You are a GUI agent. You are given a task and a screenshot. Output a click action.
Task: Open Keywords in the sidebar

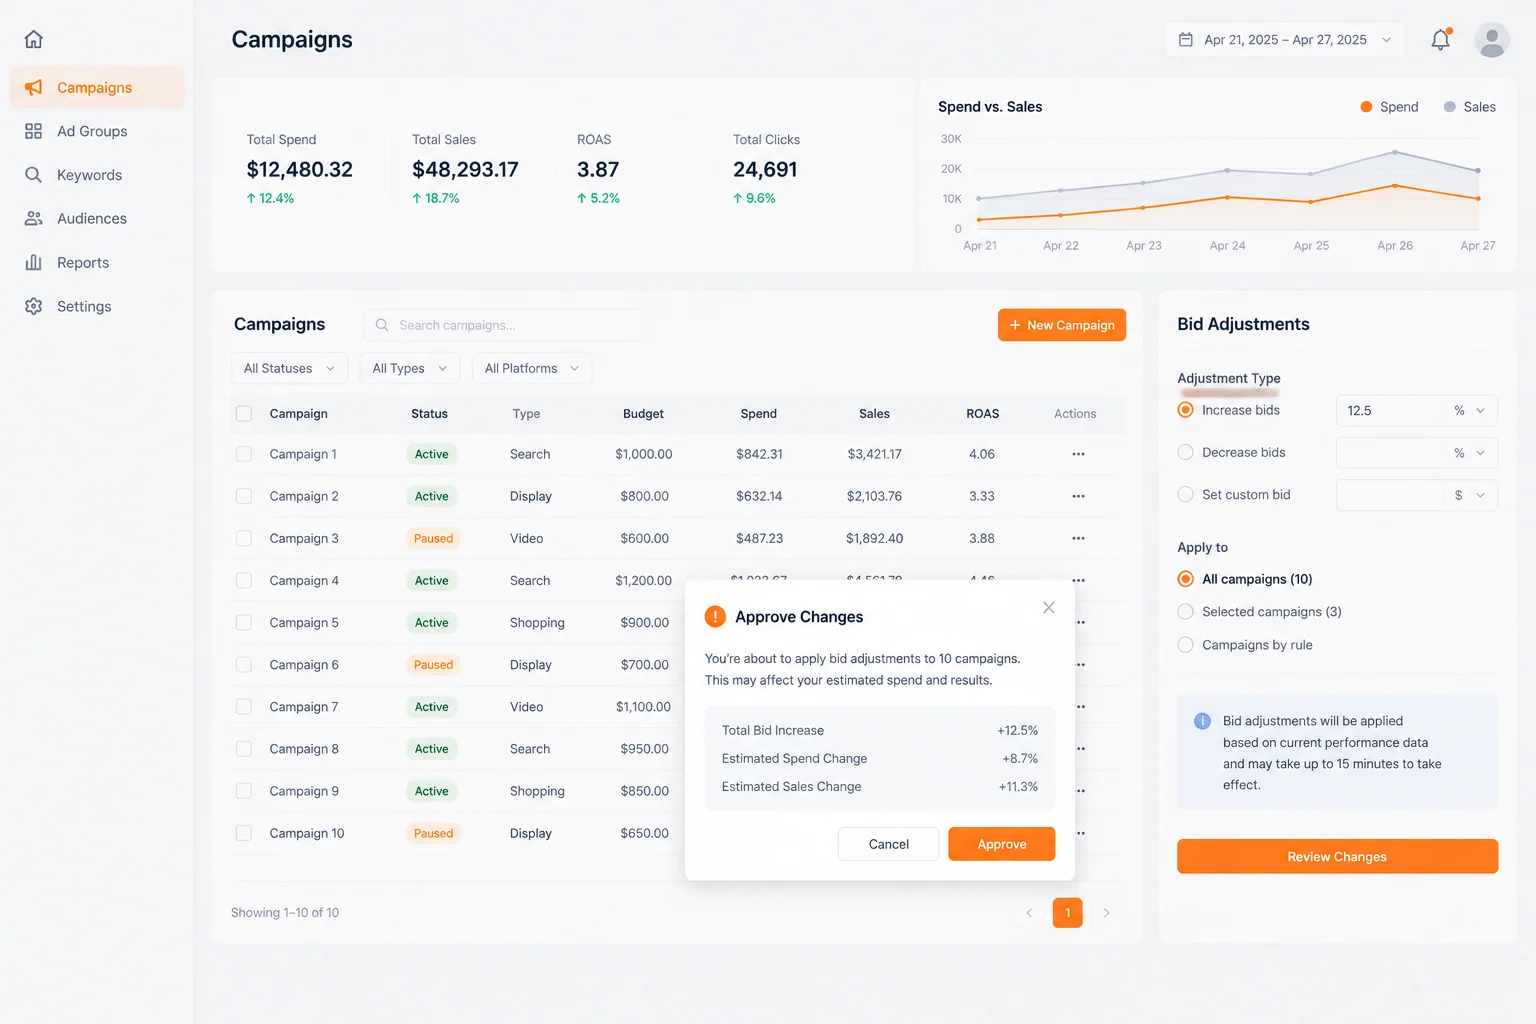(97, 175)
